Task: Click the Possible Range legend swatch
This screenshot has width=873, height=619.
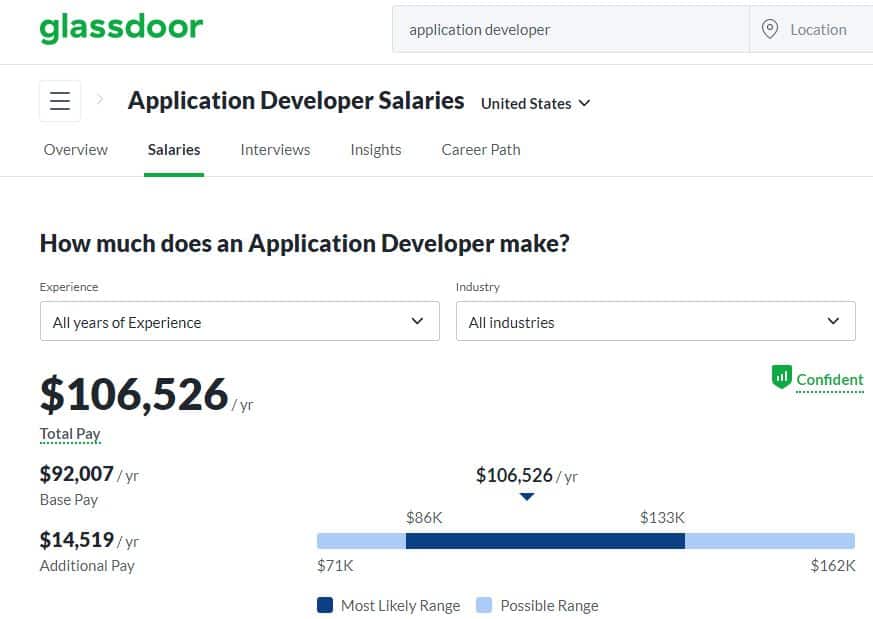Action: tap(484, 605)
